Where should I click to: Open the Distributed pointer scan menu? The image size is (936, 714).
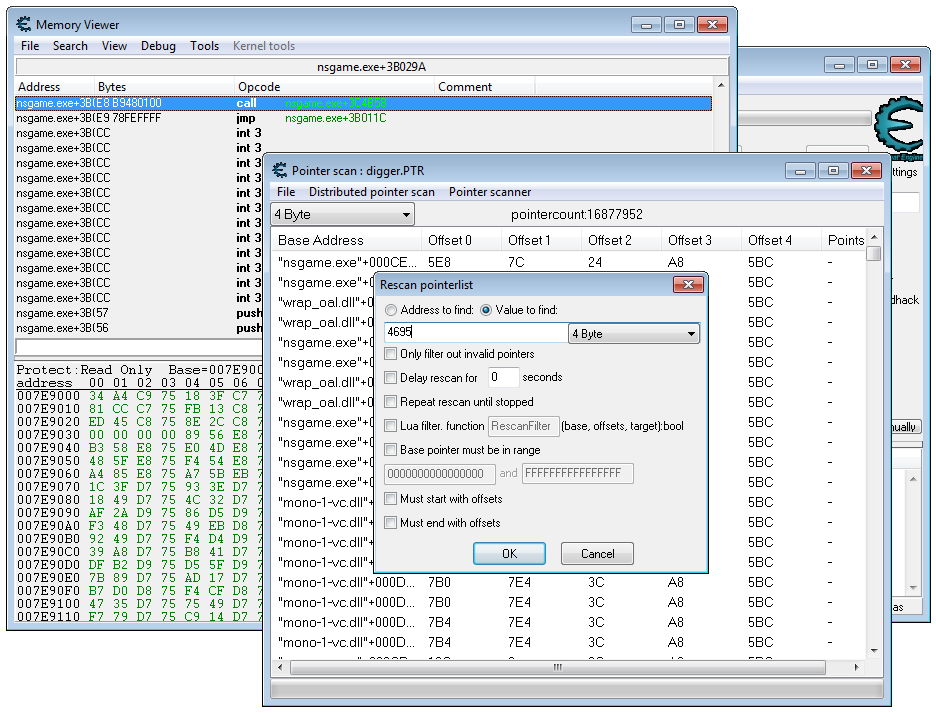(371, 192)
